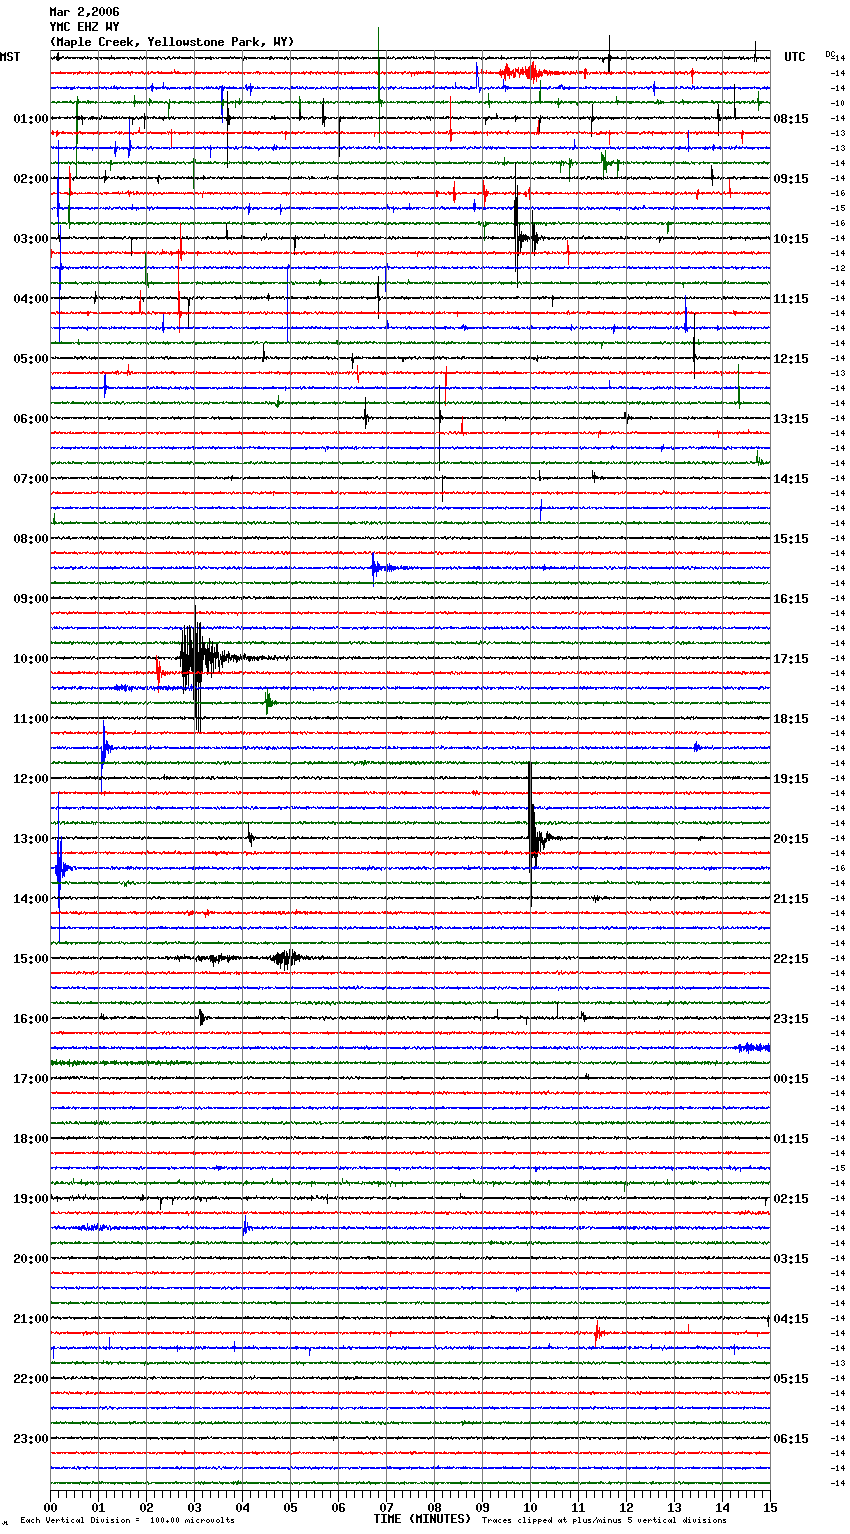Click the "04:00" MST hour label

31,299
